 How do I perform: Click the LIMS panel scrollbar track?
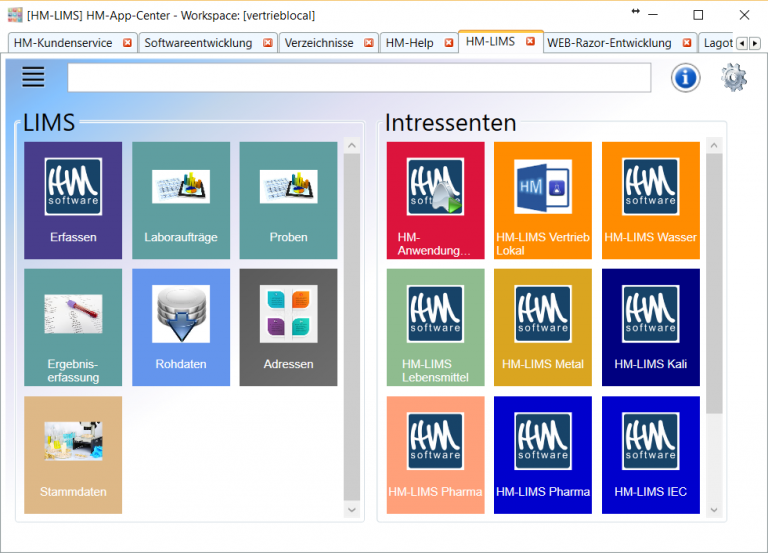pos(352,327)
